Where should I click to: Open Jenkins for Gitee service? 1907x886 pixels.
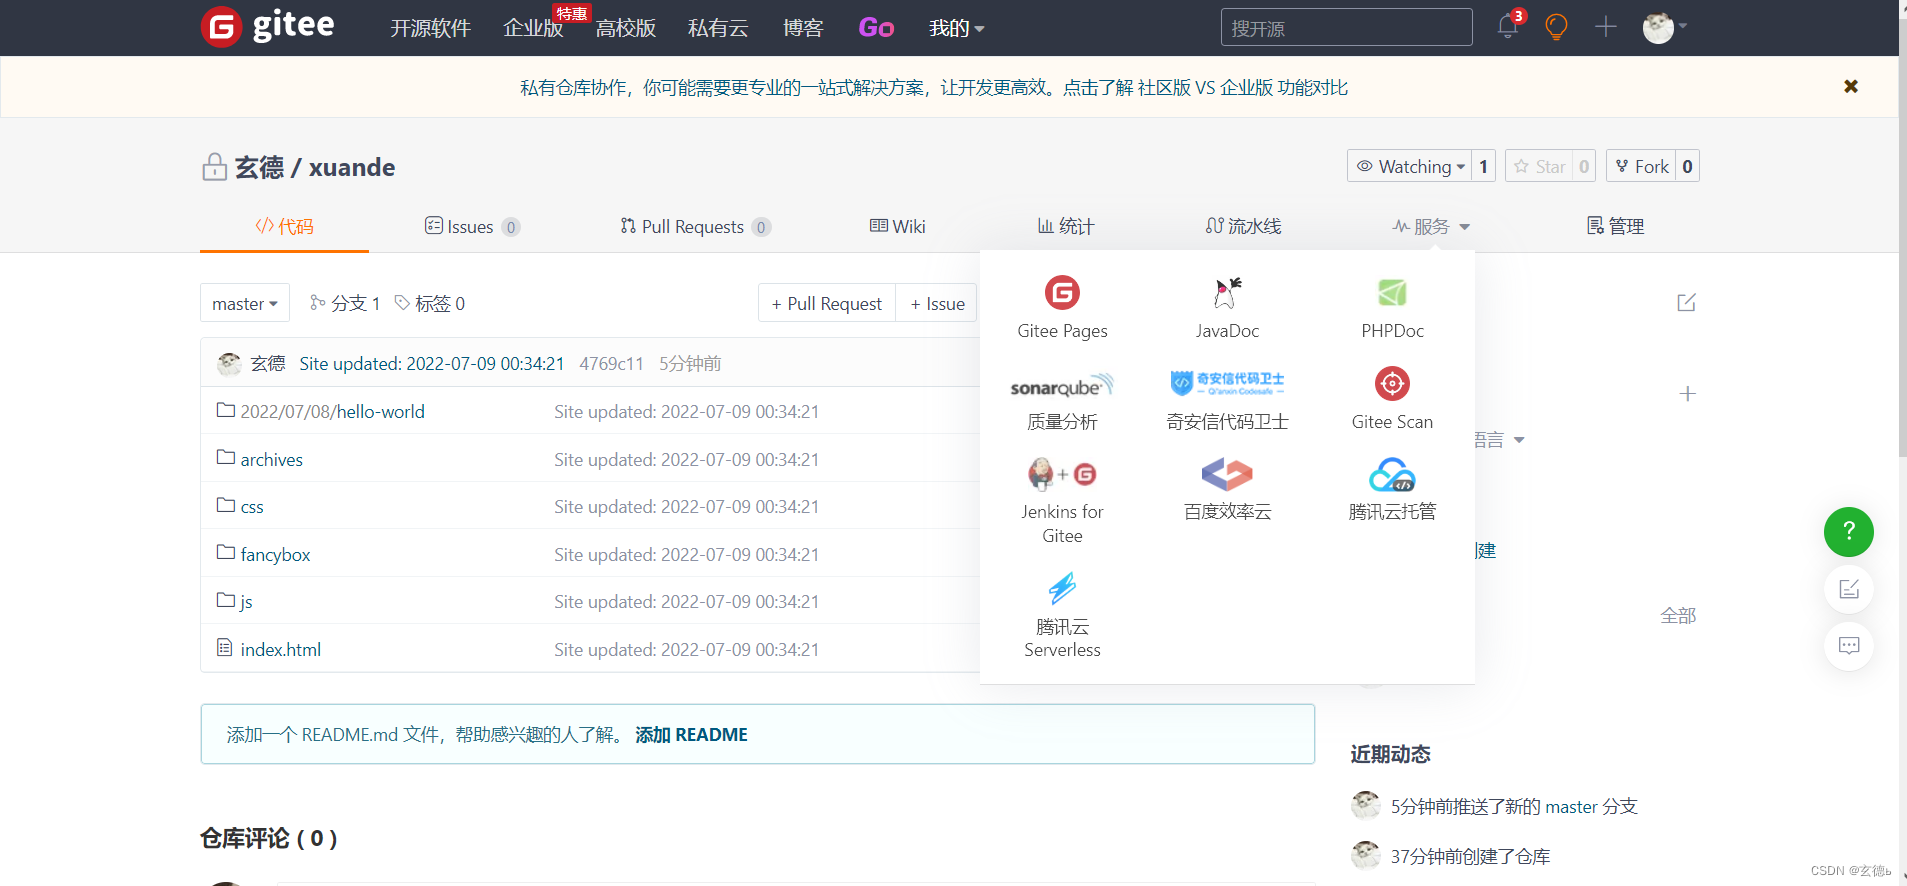click(x=1062, y=502)
